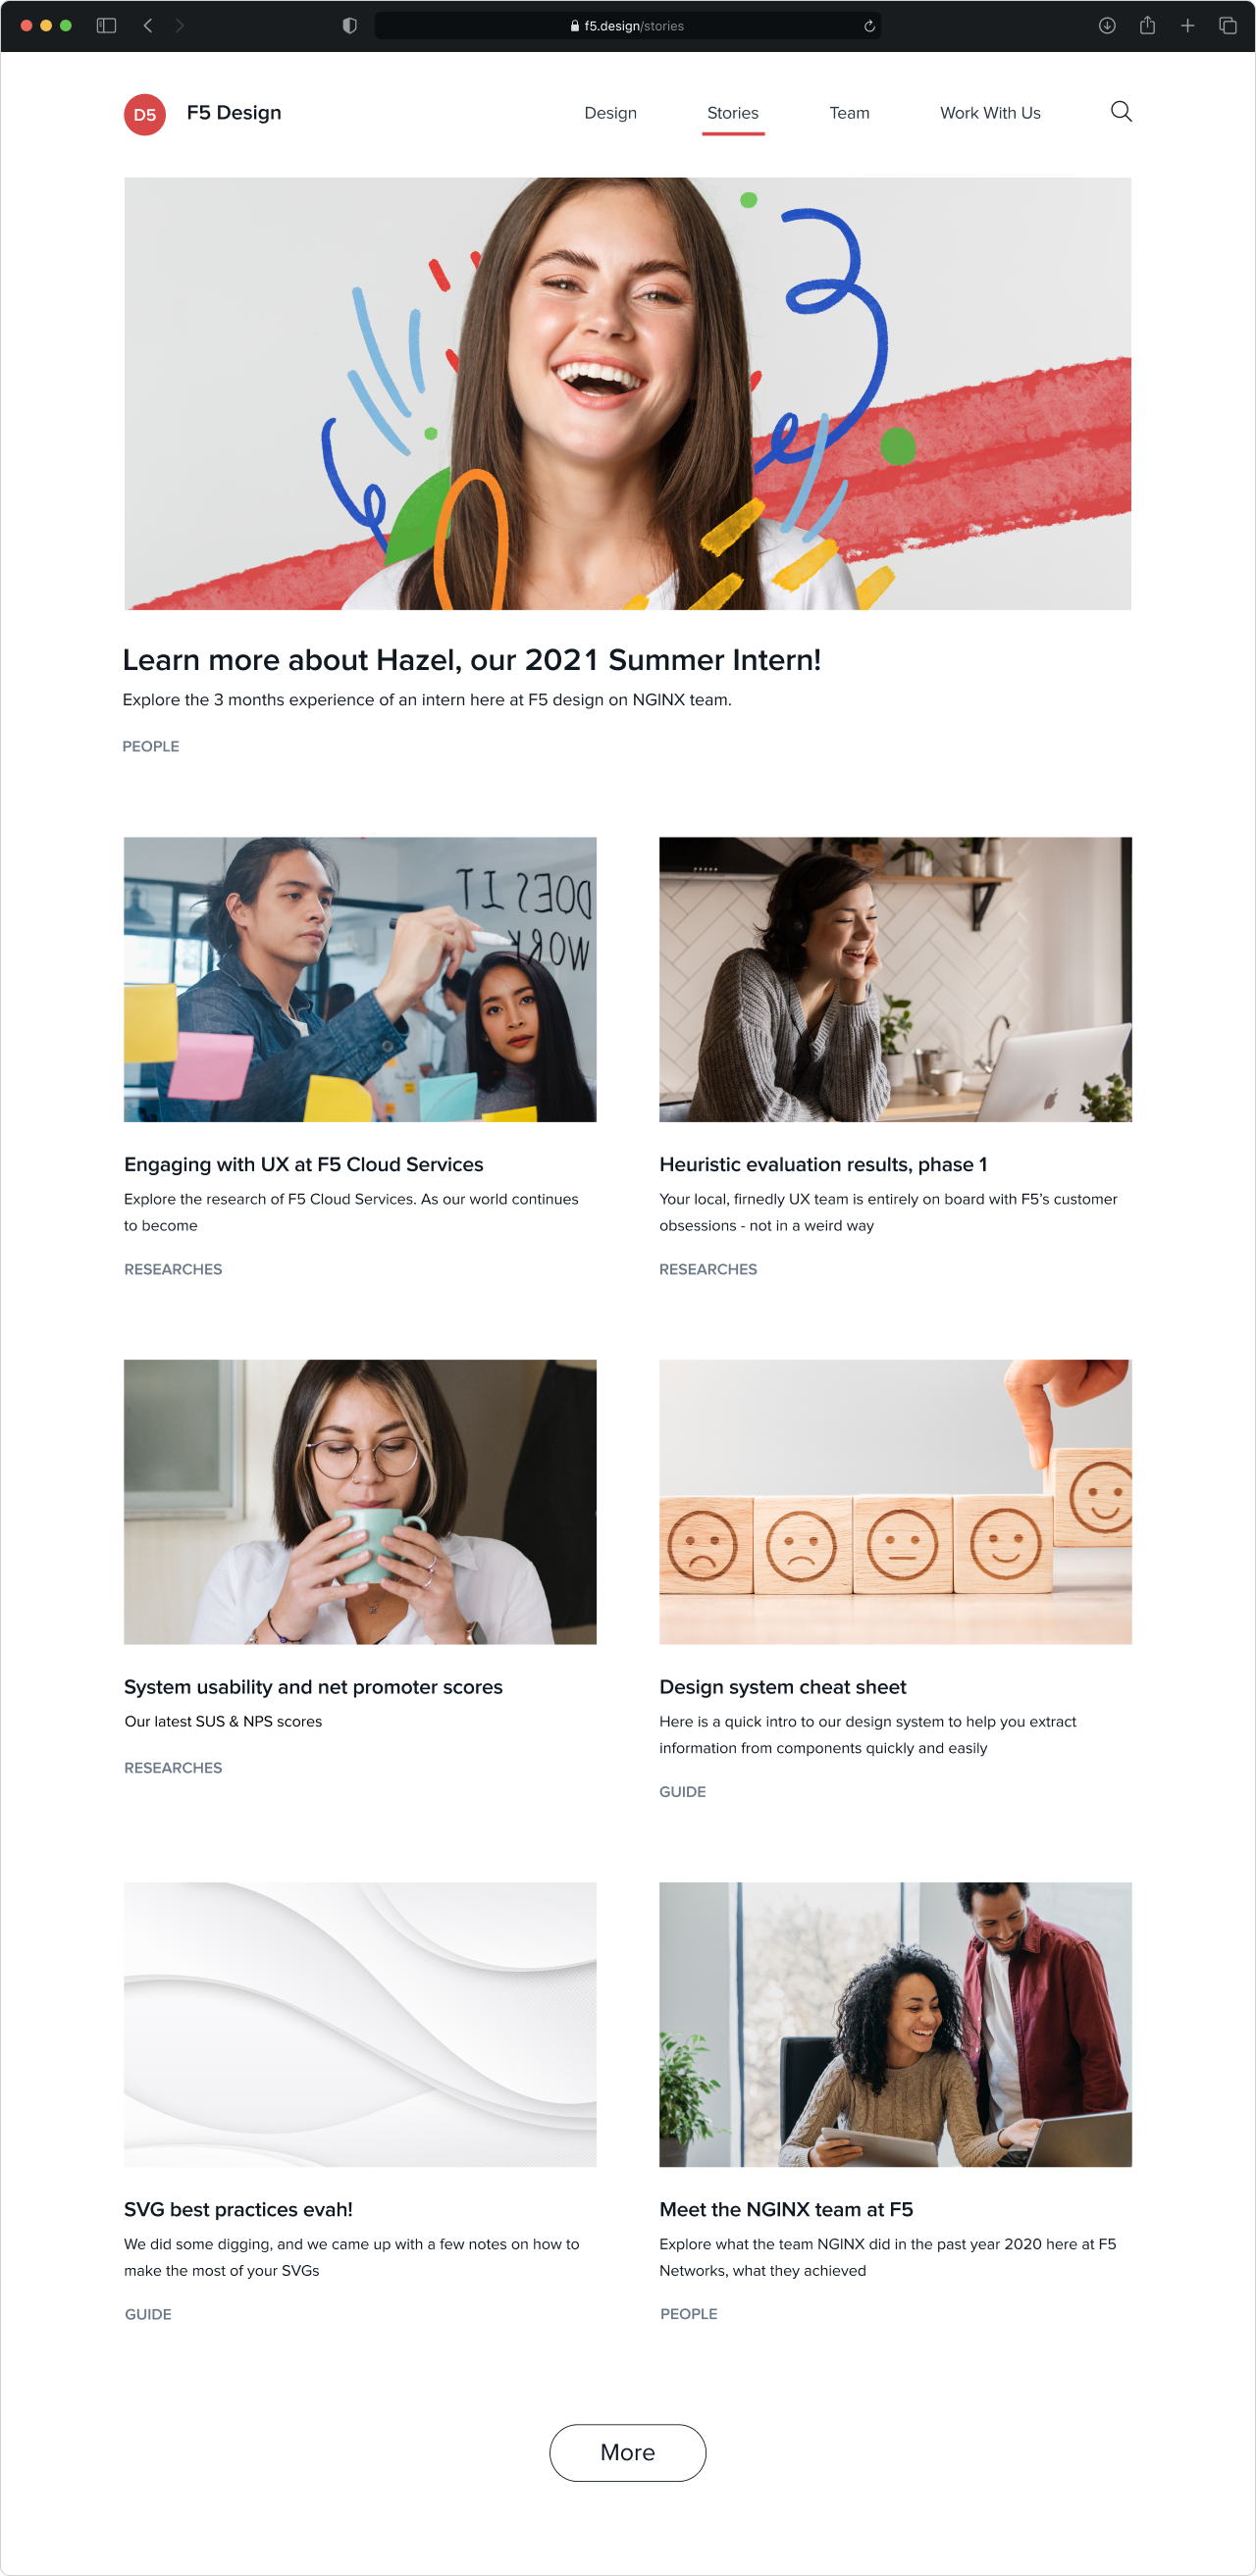Show the tab overview icon
Viewport: 1256px width, 2576px height.
click(1227, 26)
